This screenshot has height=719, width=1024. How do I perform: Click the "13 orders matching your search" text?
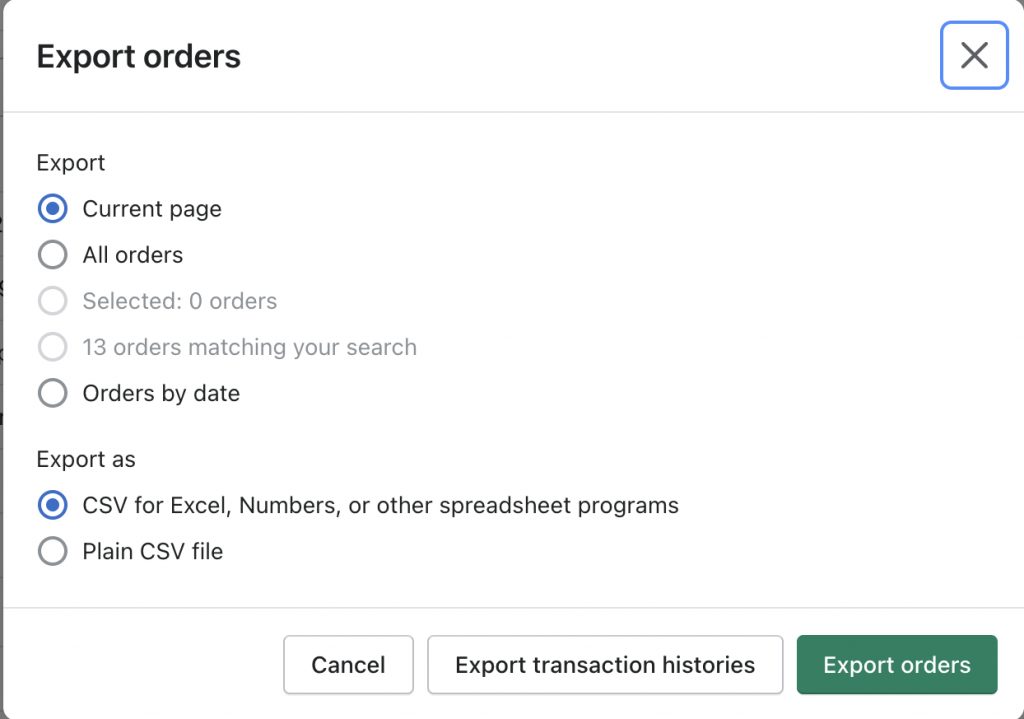pos(249,347)
